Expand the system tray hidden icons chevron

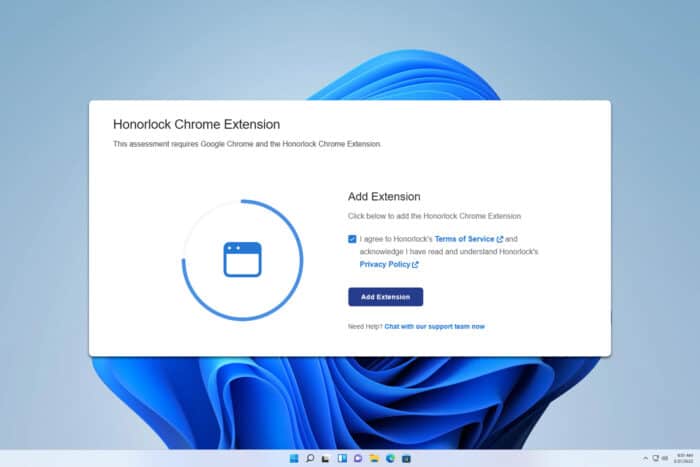646,459
